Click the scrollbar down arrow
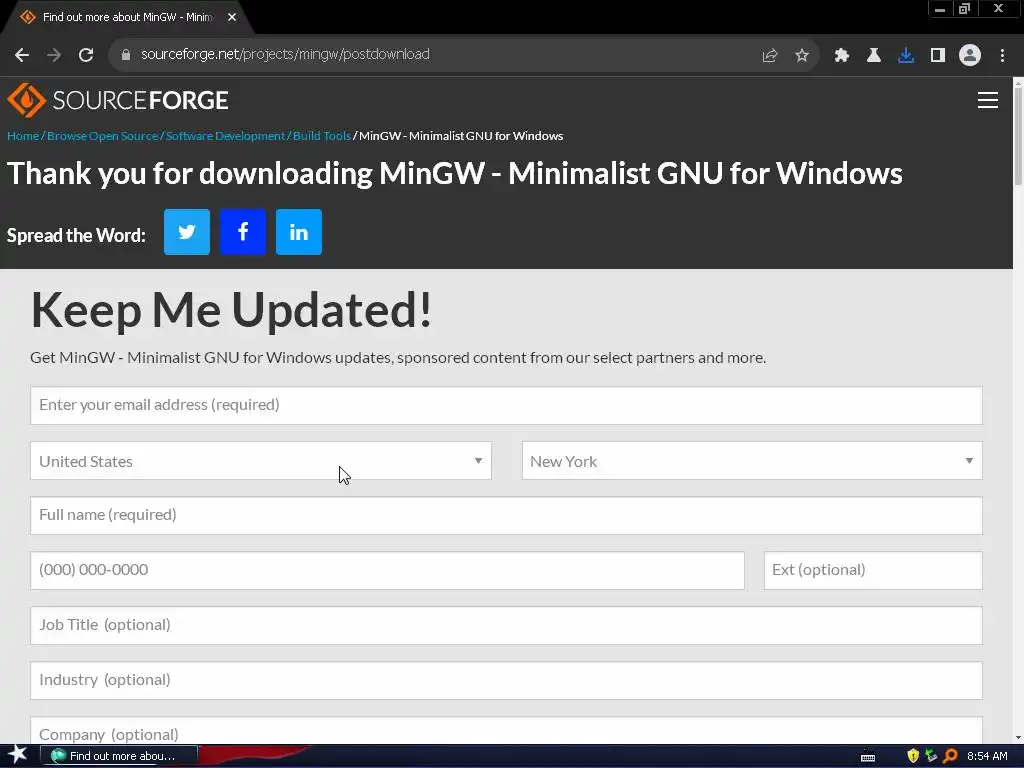The image size is (1024, 768). 1018,738
